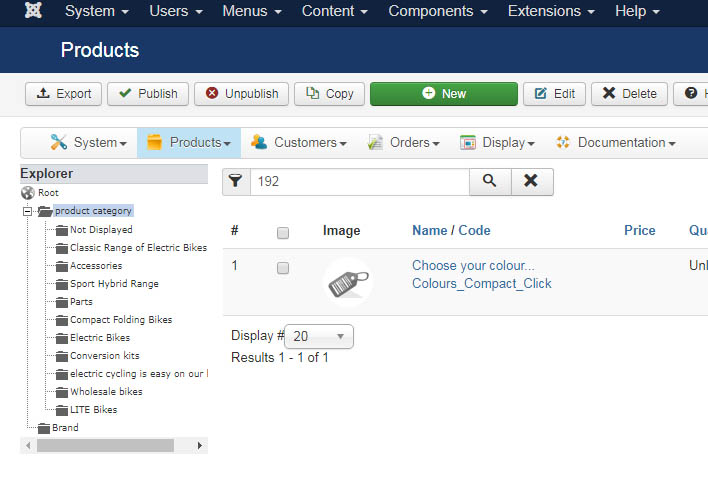Click the Joomla logo icon
Screen dimensions: 708x485
tap(33, 12)
